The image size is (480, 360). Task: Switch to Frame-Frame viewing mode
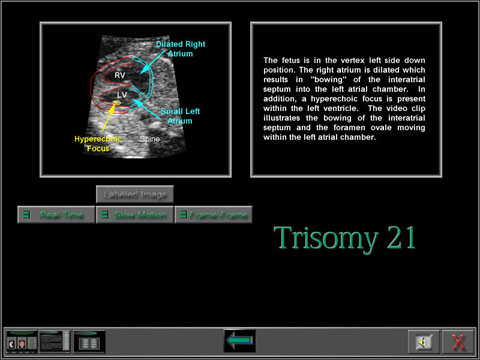213,215
